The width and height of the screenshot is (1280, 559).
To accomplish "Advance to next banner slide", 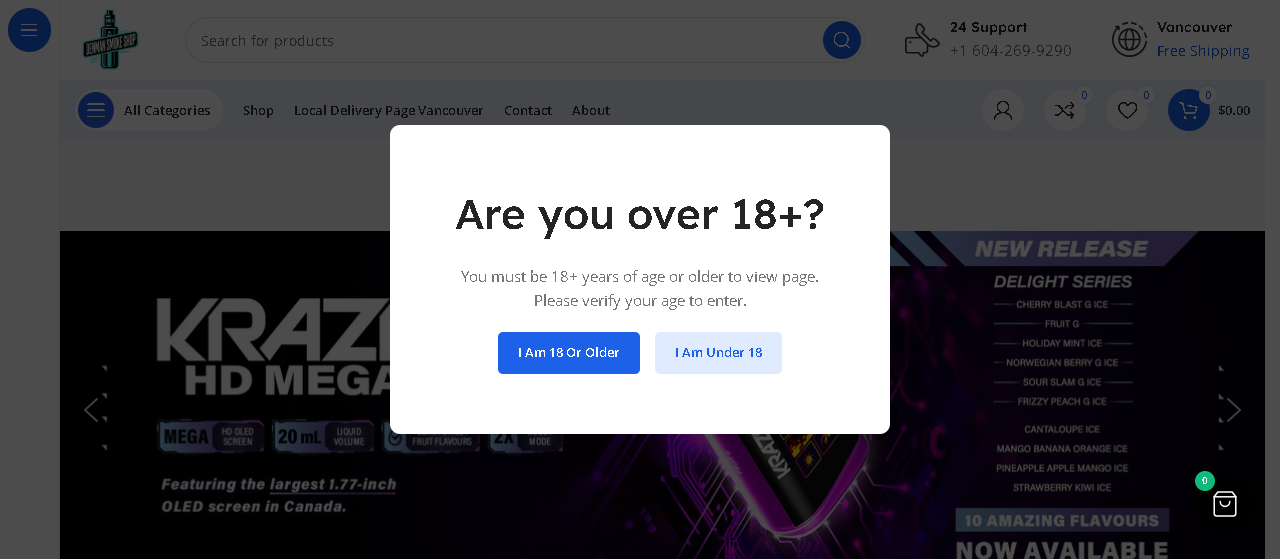I will [x=1232, y=409].
